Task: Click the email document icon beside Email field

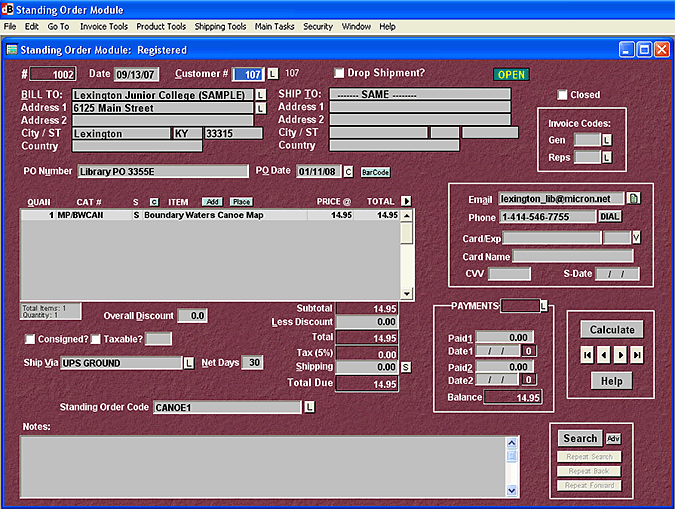Action: point(633,198)
